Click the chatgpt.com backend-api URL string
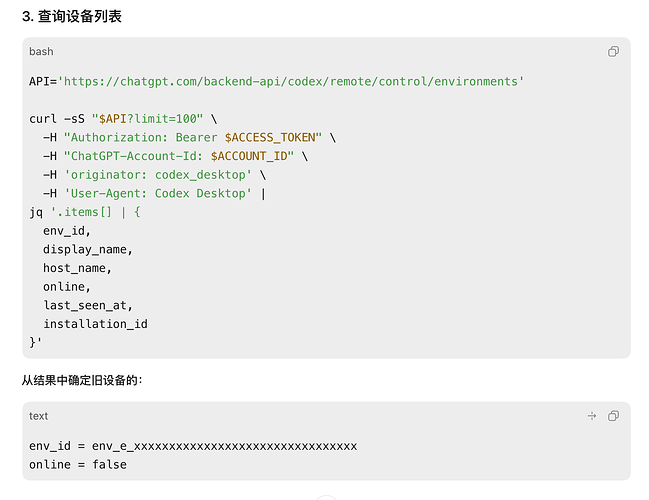 [291, 82]
